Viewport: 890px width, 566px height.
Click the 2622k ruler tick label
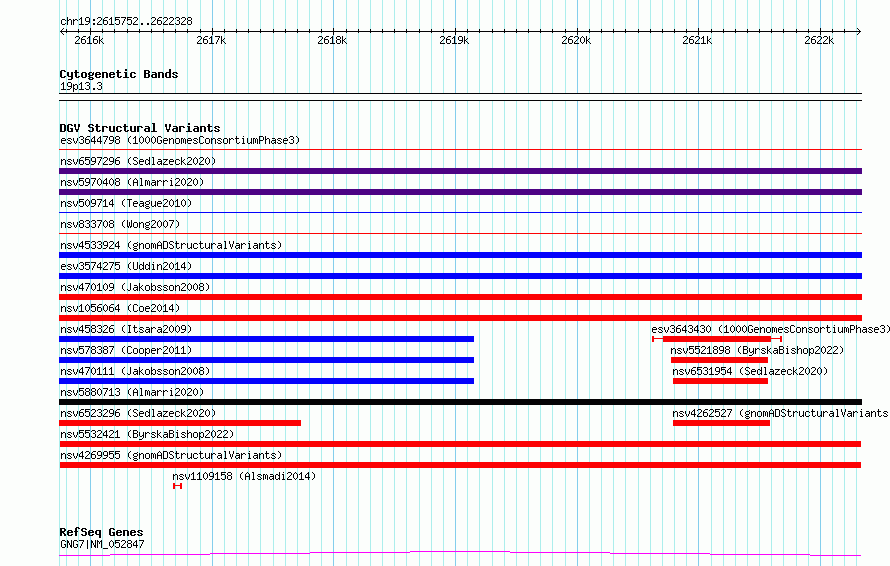coord(819,40)
